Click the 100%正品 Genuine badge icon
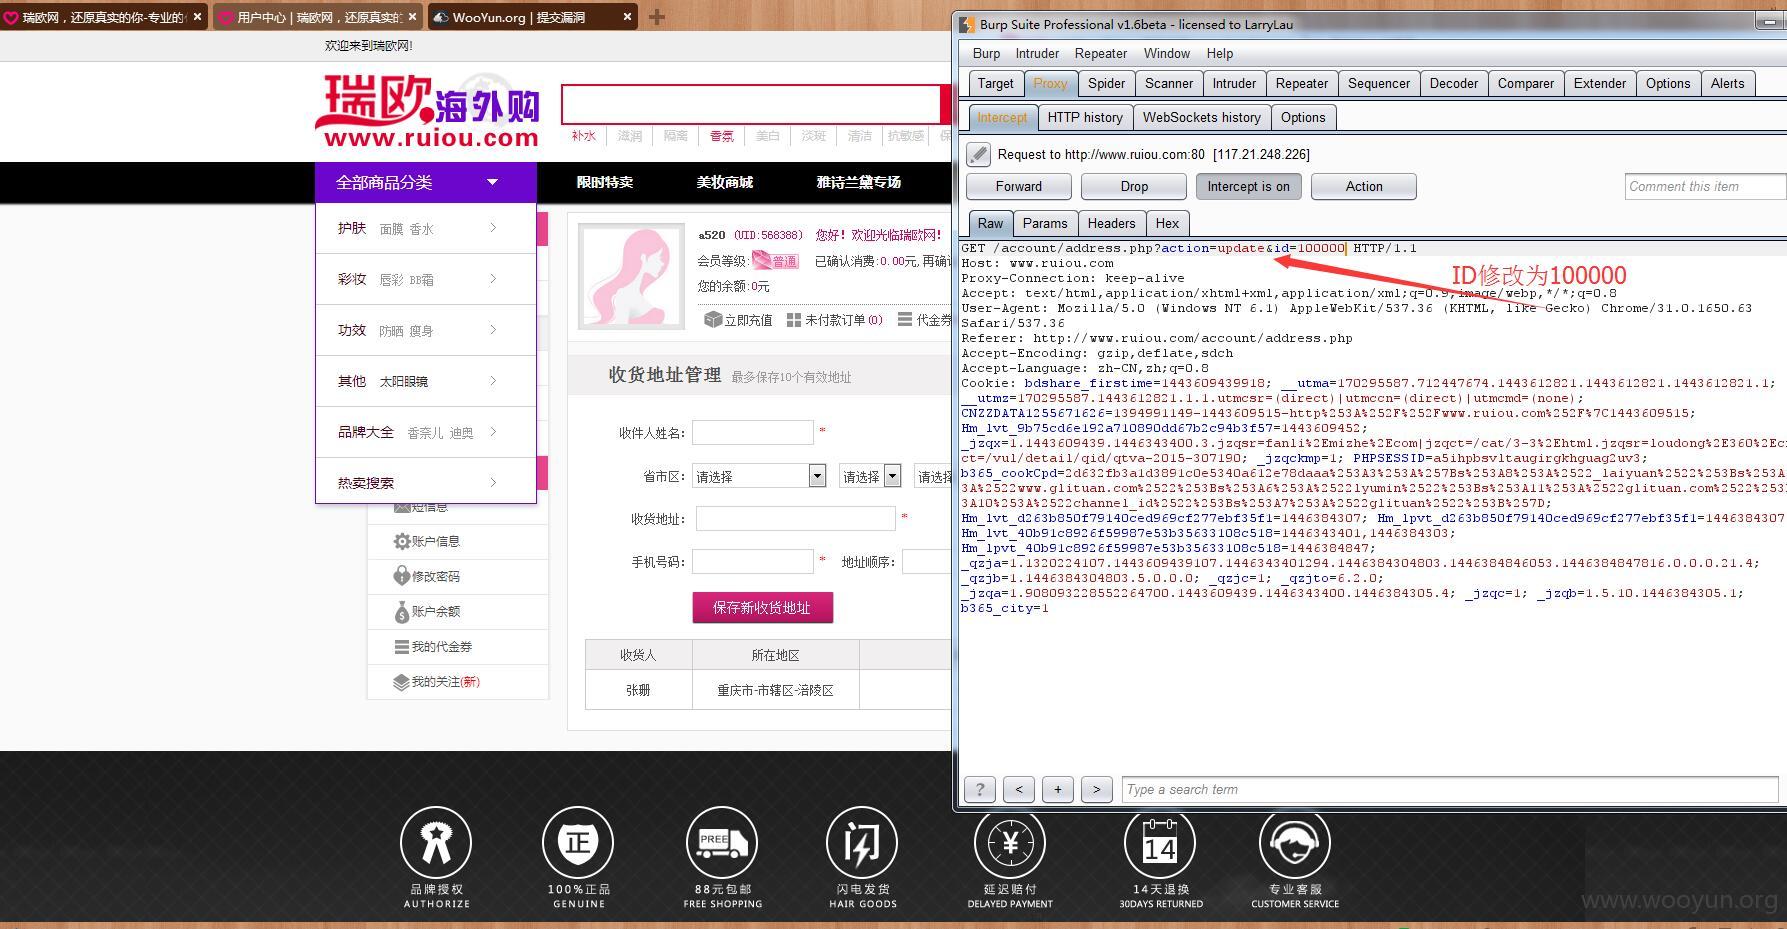 (578, 842)
